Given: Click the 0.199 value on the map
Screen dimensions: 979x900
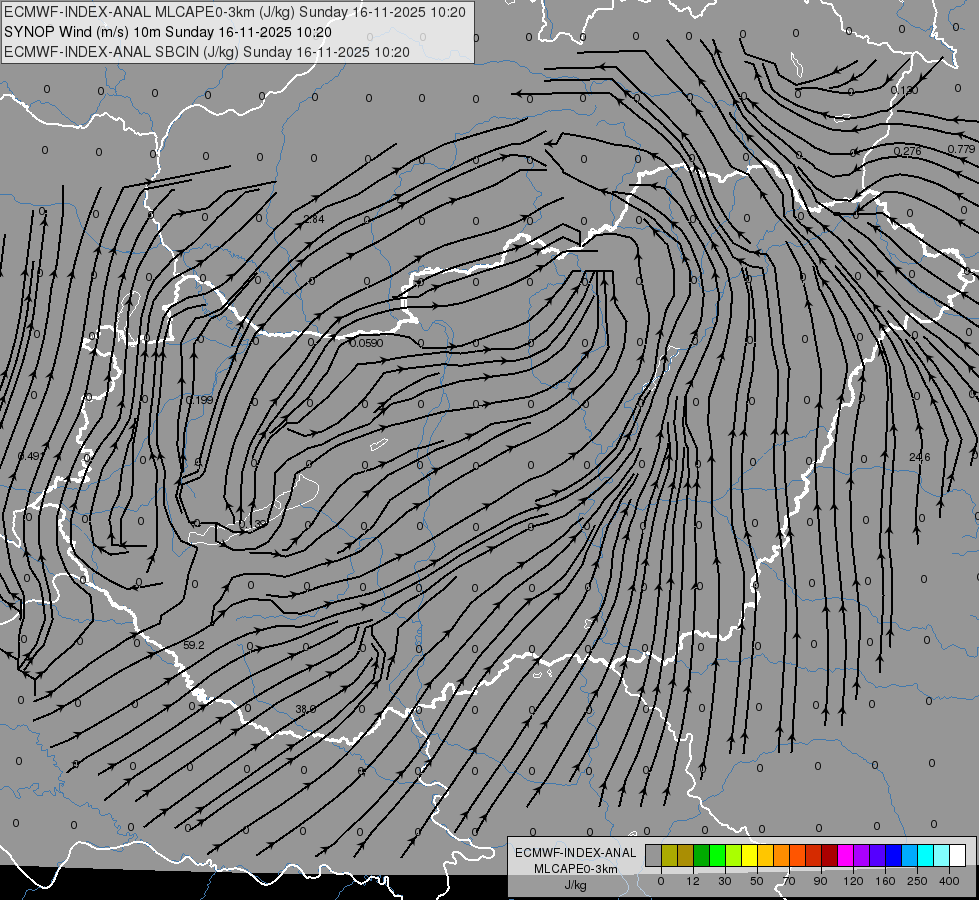Looking at the screenshot, I should (x=200, y=400).
